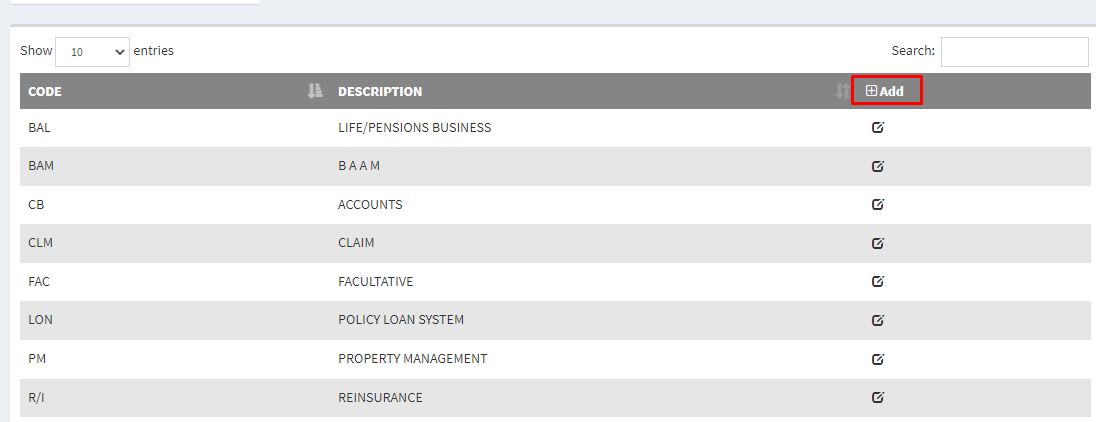
Task: Click the edit icon for BAL row
Action: (878, 127)
